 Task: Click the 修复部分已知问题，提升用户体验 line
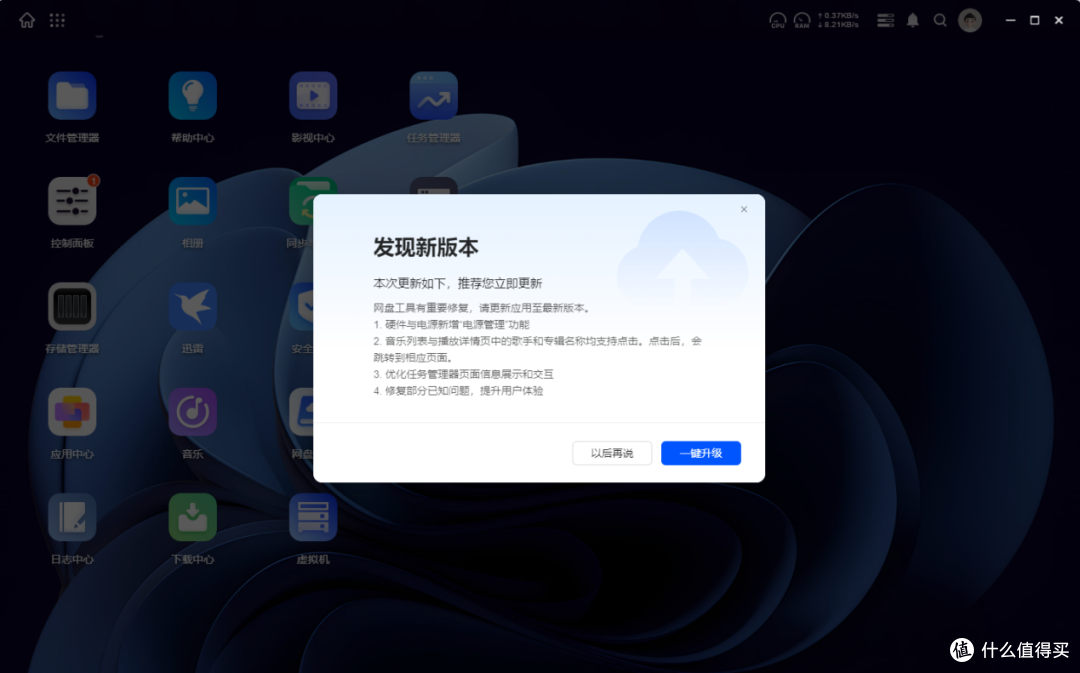tap(458, 391)
